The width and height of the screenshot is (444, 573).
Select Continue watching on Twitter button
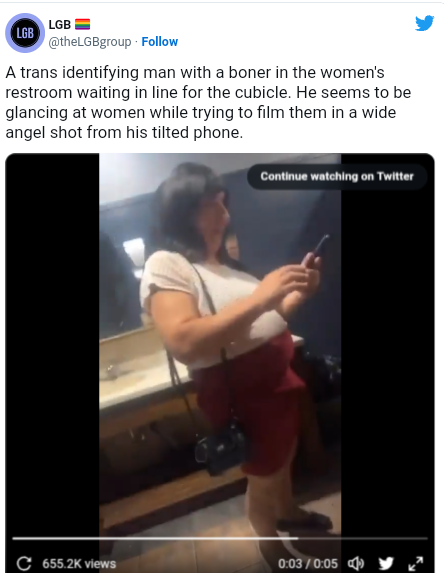coord(337,177)
